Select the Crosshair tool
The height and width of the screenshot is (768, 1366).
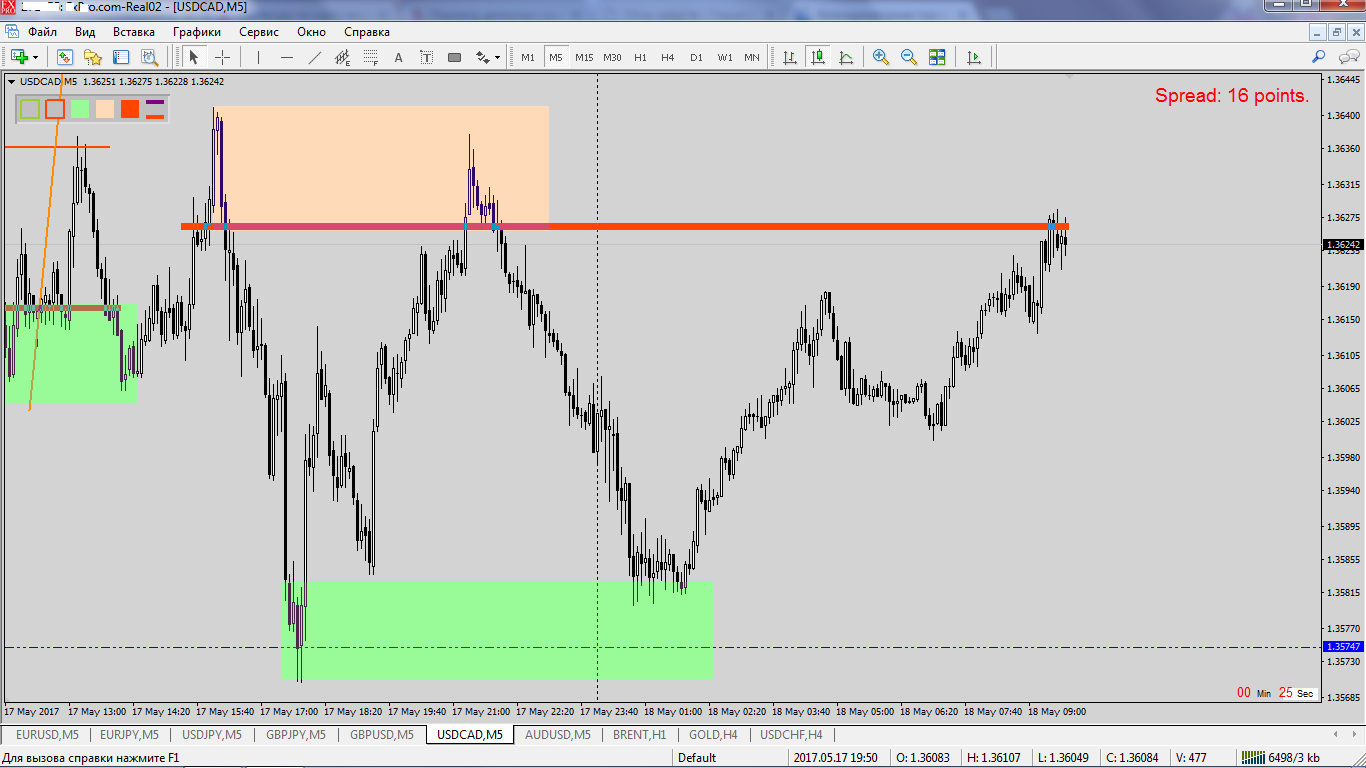pyautogui.click(x=222, y=57)
